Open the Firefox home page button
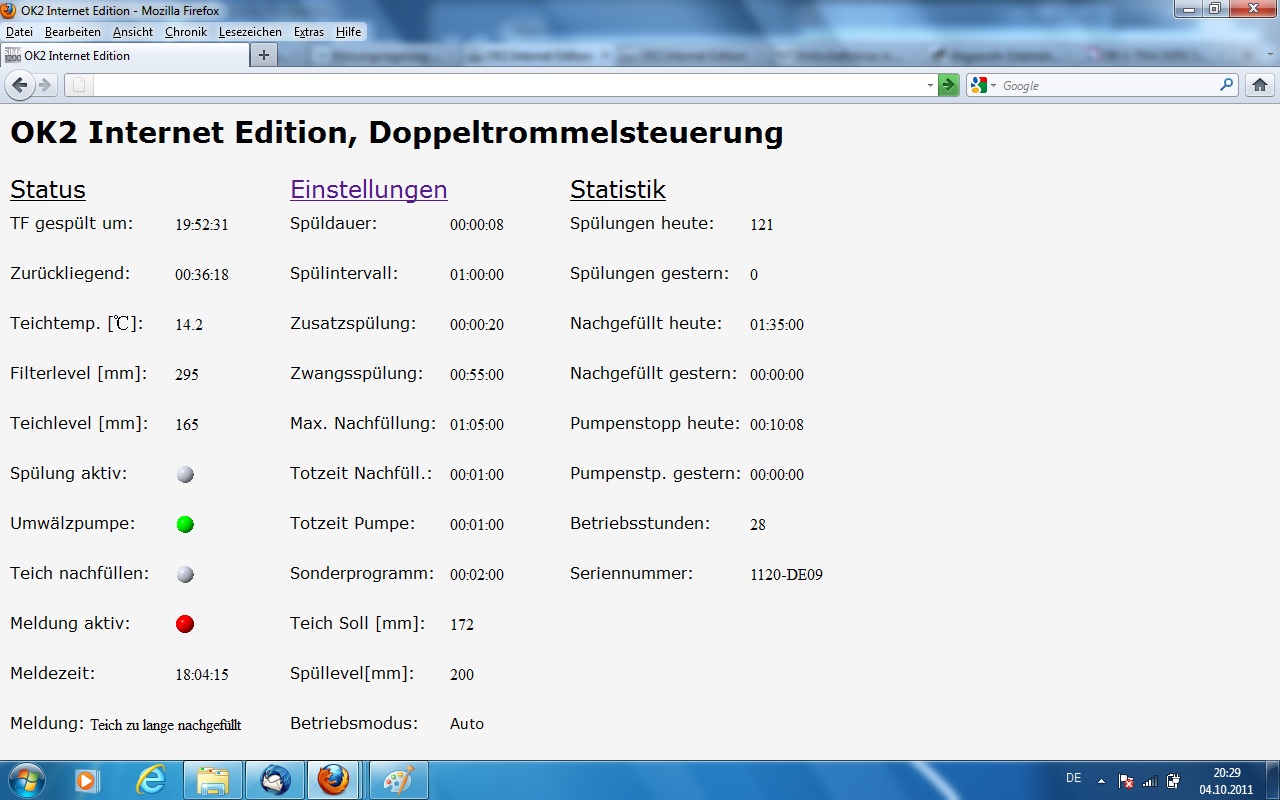 click(x=1260, y=85)
